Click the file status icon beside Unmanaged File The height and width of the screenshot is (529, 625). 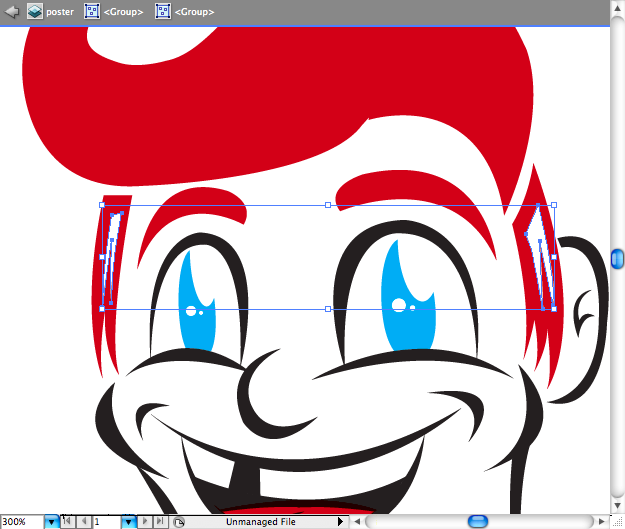point(179,522)
